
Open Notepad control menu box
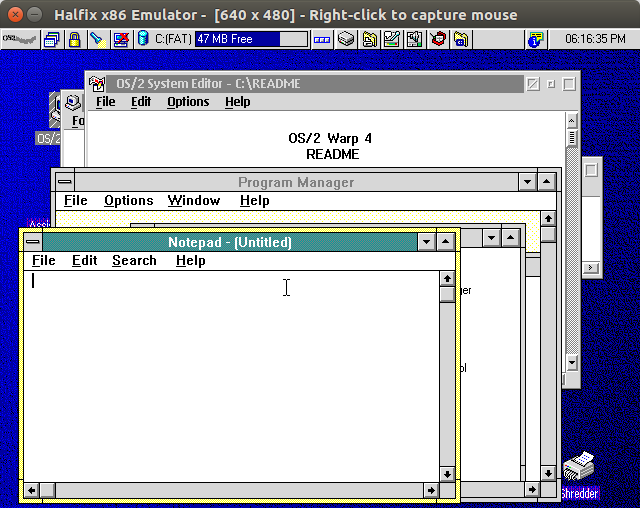click(33, 242)
